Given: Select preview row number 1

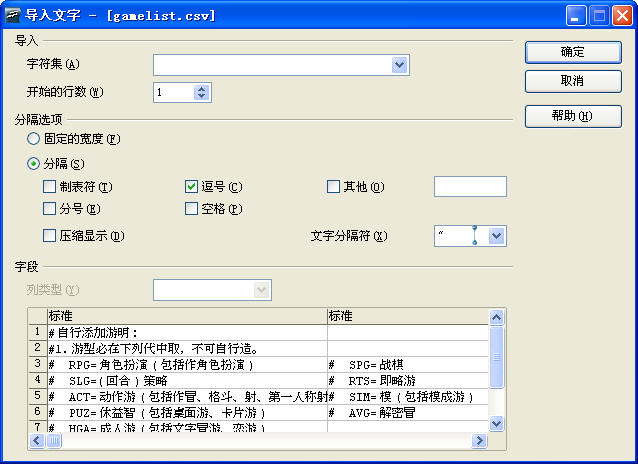Looking at the screenshot, I should click(38, 332).
